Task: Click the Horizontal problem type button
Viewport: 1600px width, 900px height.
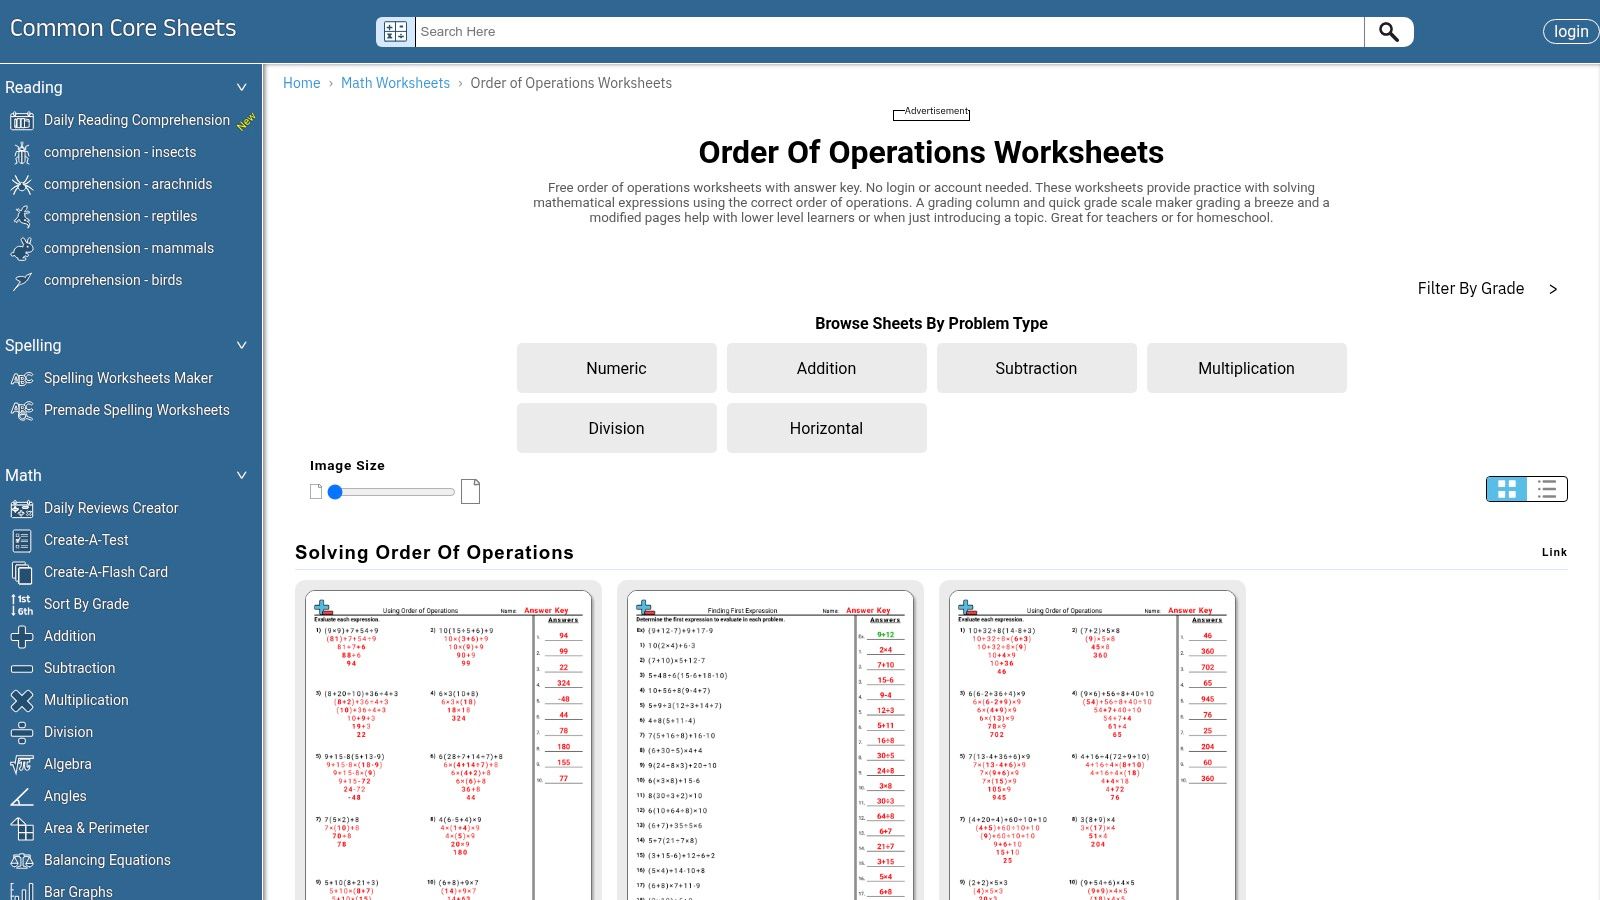Action: click(826, 428)
